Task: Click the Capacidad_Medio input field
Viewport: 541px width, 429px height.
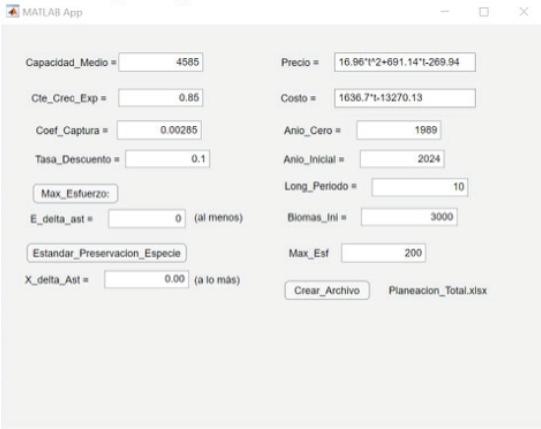Action: click(x=161, y=62)
